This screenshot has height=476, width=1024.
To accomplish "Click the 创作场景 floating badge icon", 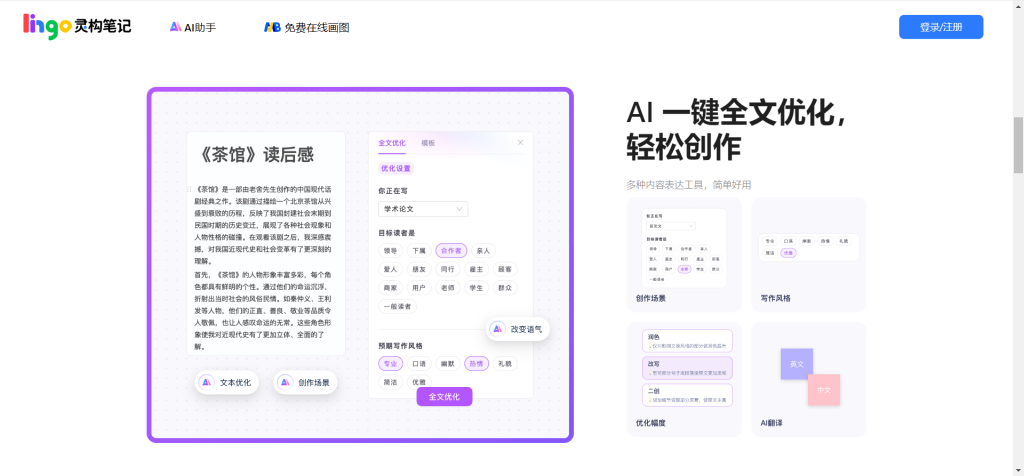I will [284, 382].
